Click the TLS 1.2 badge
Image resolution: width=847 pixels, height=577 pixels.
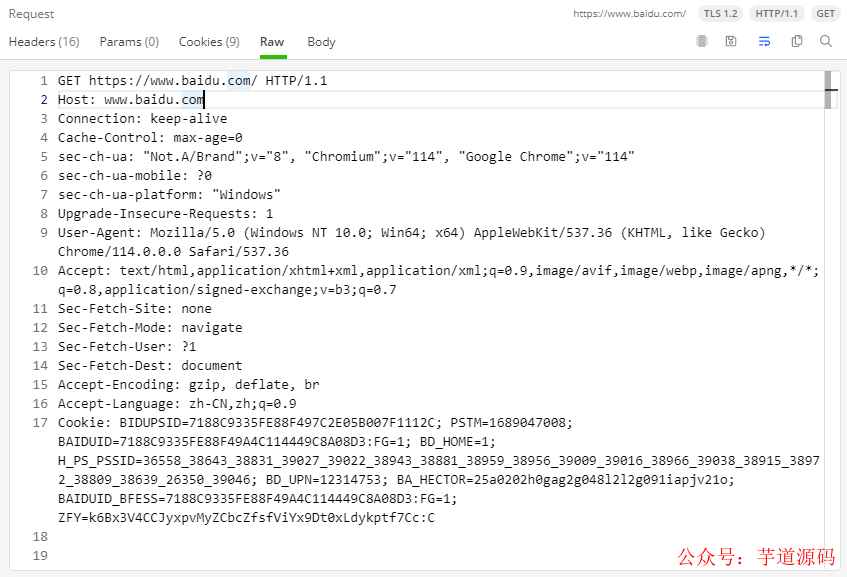(x=720, y=14)
